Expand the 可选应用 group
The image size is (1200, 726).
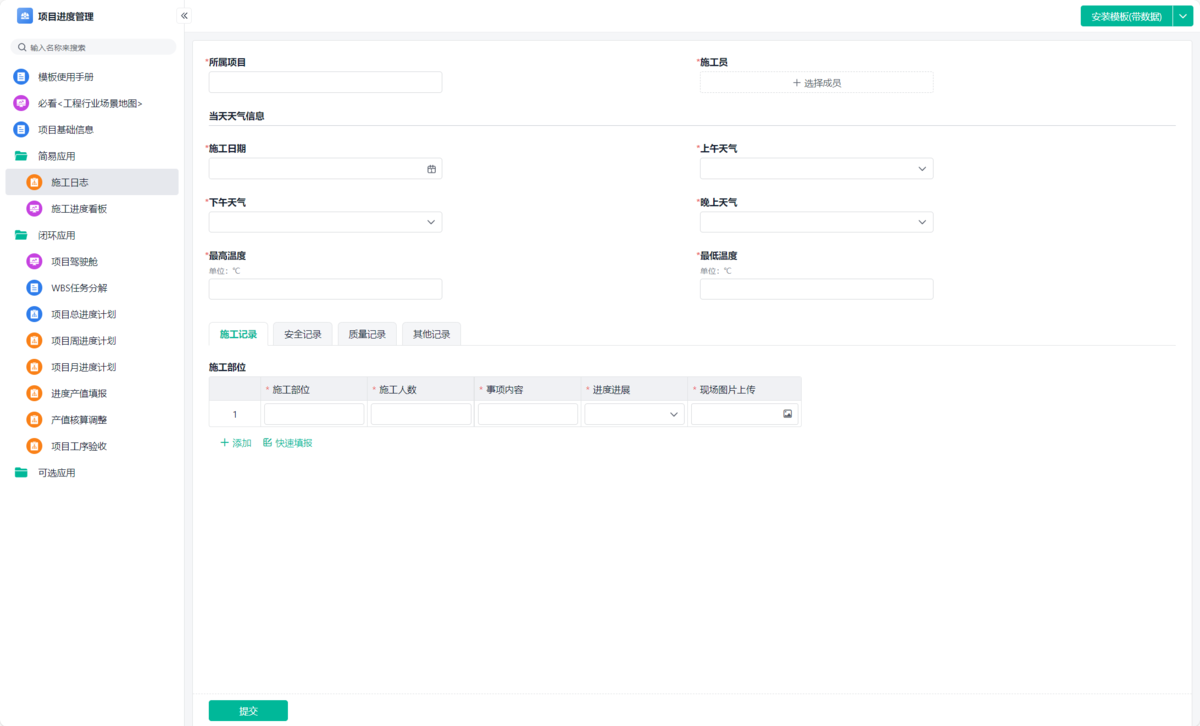[x=92, y=473]
